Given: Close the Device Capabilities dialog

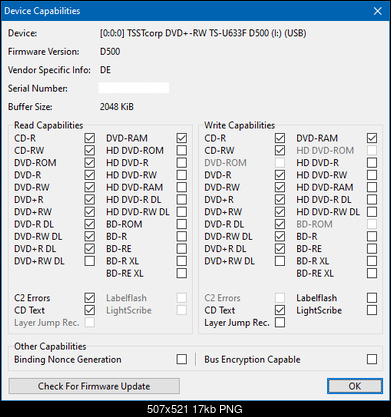Looking at the screenshot, I should tap(378, 11).
